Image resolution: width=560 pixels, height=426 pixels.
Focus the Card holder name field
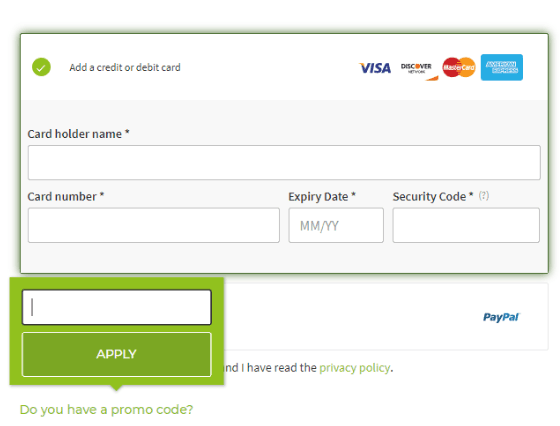284,162
